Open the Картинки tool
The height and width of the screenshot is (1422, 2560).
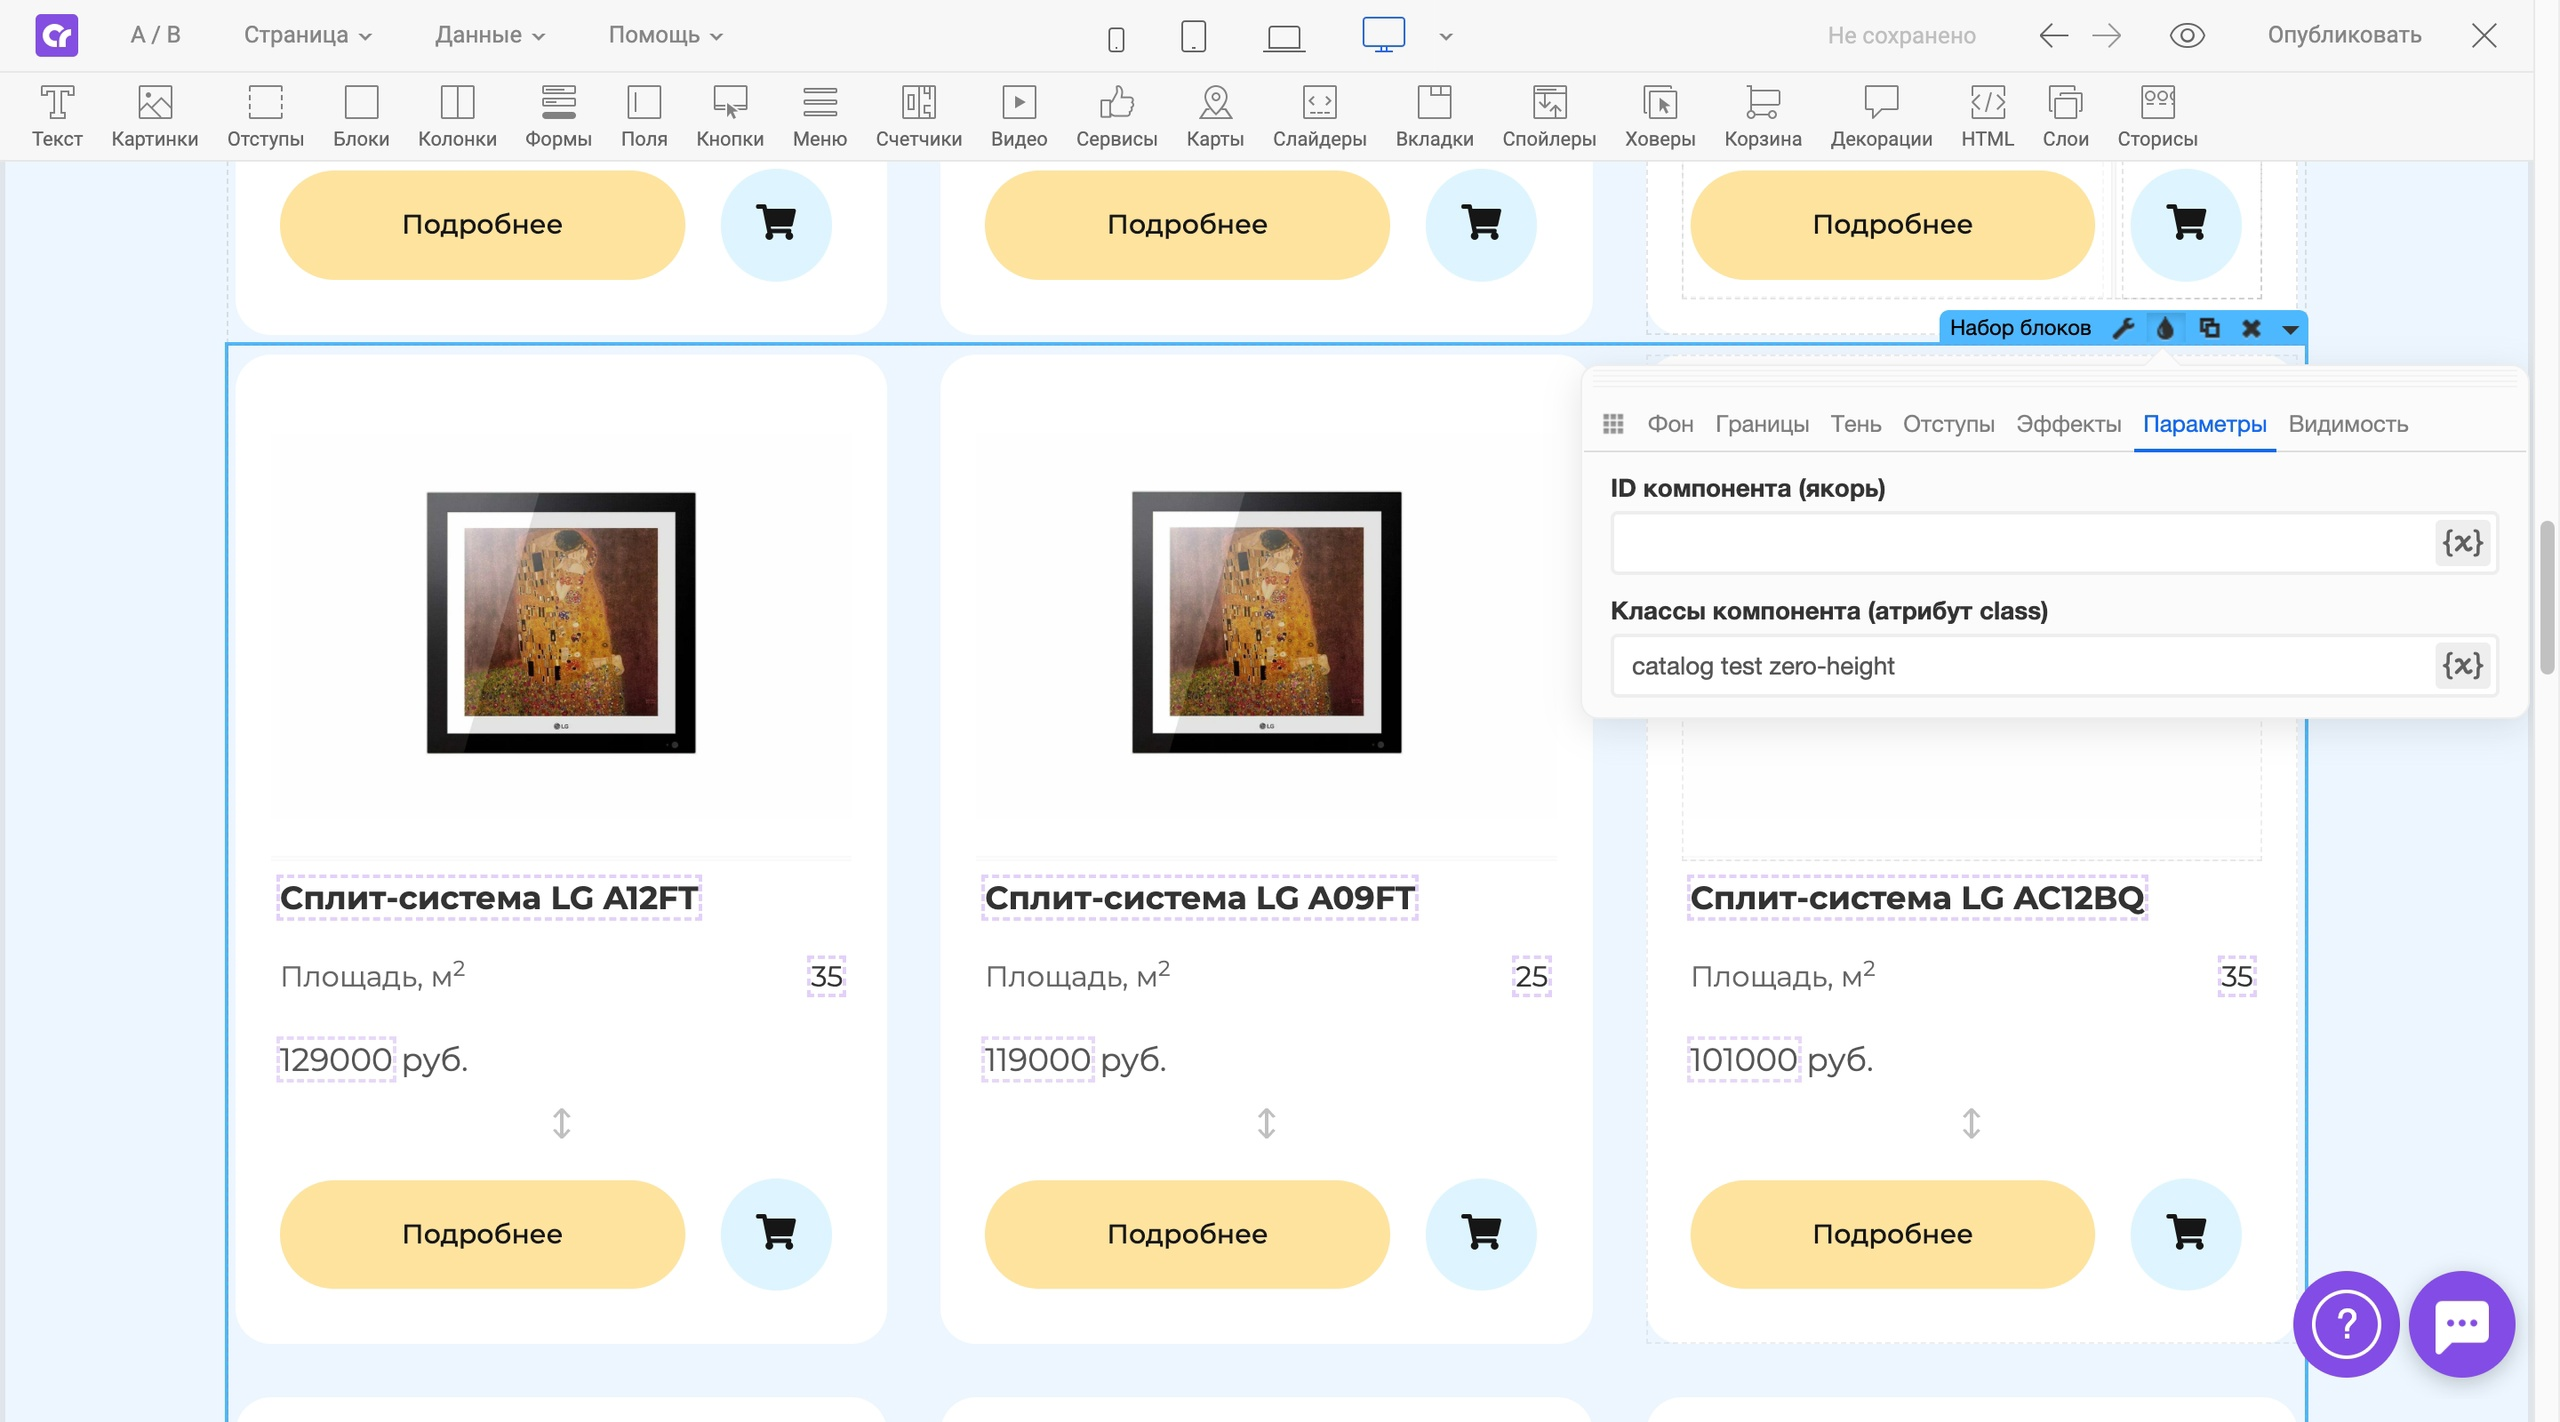155,116
